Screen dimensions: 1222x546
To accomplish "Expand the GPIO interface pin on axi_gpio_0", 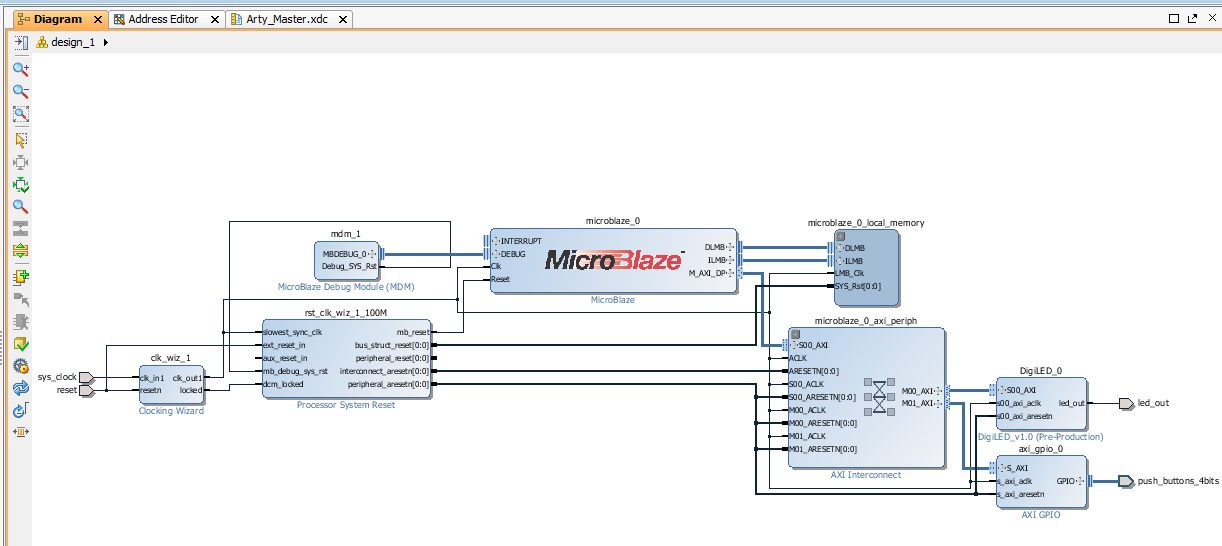I will (x=1082, y=481).
